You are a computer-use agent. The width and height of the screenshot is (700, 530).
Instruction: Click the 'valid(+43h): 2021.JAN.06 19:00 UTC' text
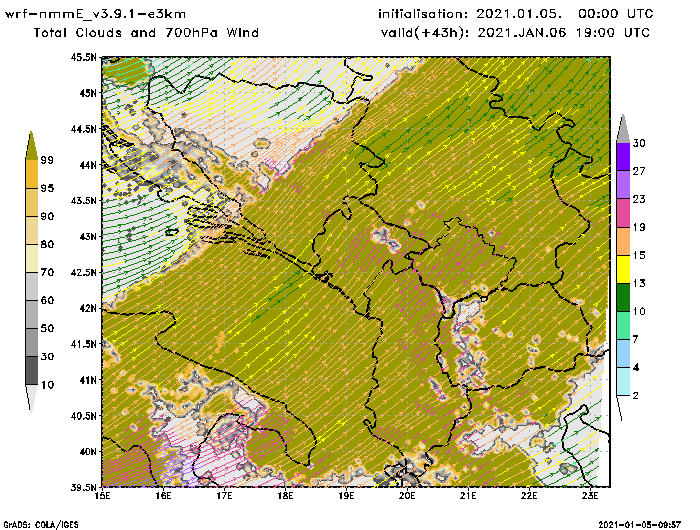tap(515, 33)
